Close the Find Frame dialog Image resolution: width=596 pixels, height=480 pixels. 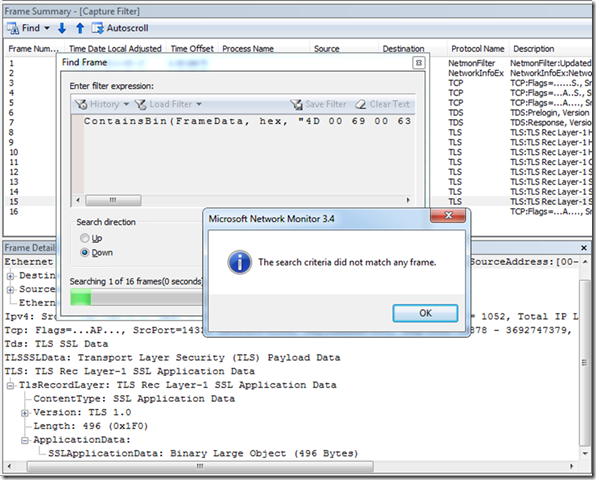pyautogui.click(x=419, y=63)
